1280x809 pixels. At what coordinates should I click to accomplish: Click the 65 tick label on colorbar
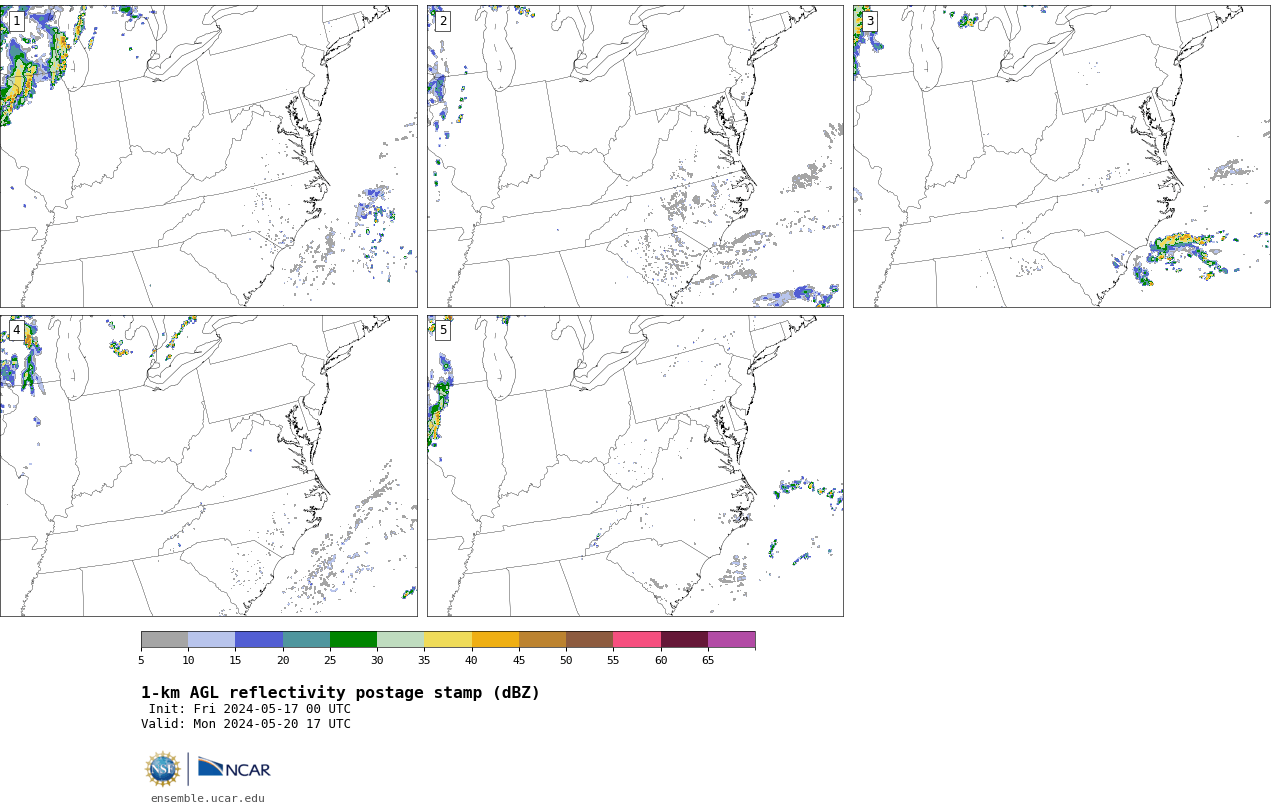[x=708, y=660]
